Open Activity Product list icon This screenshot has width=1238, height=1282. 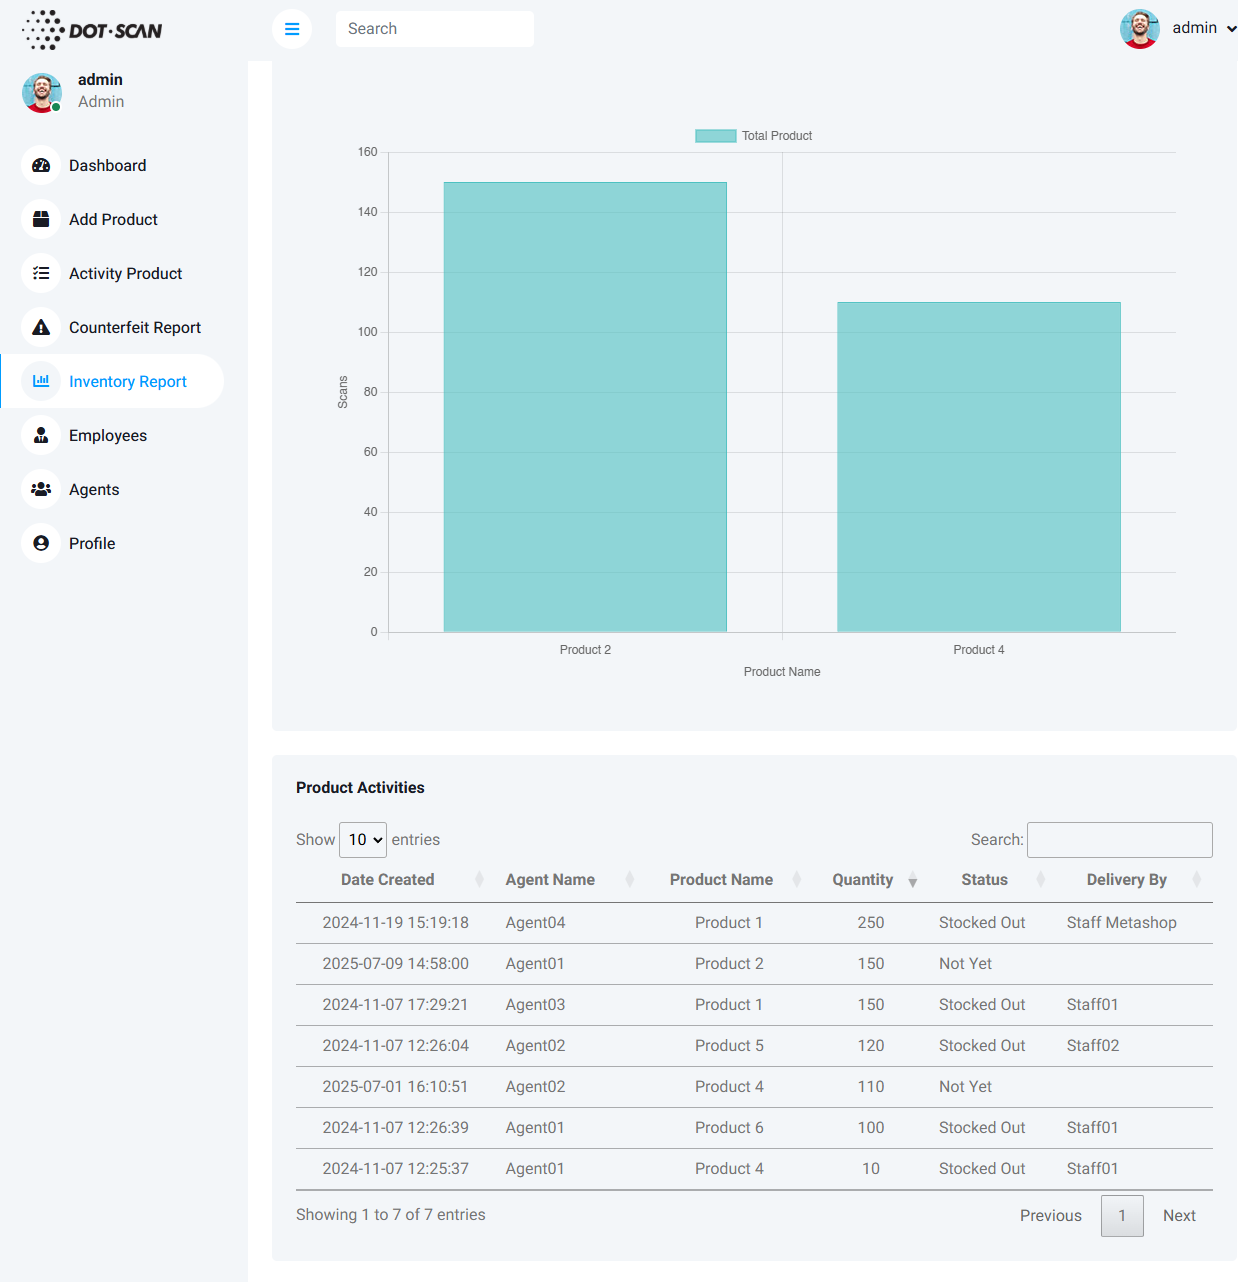tap(41, 274)
